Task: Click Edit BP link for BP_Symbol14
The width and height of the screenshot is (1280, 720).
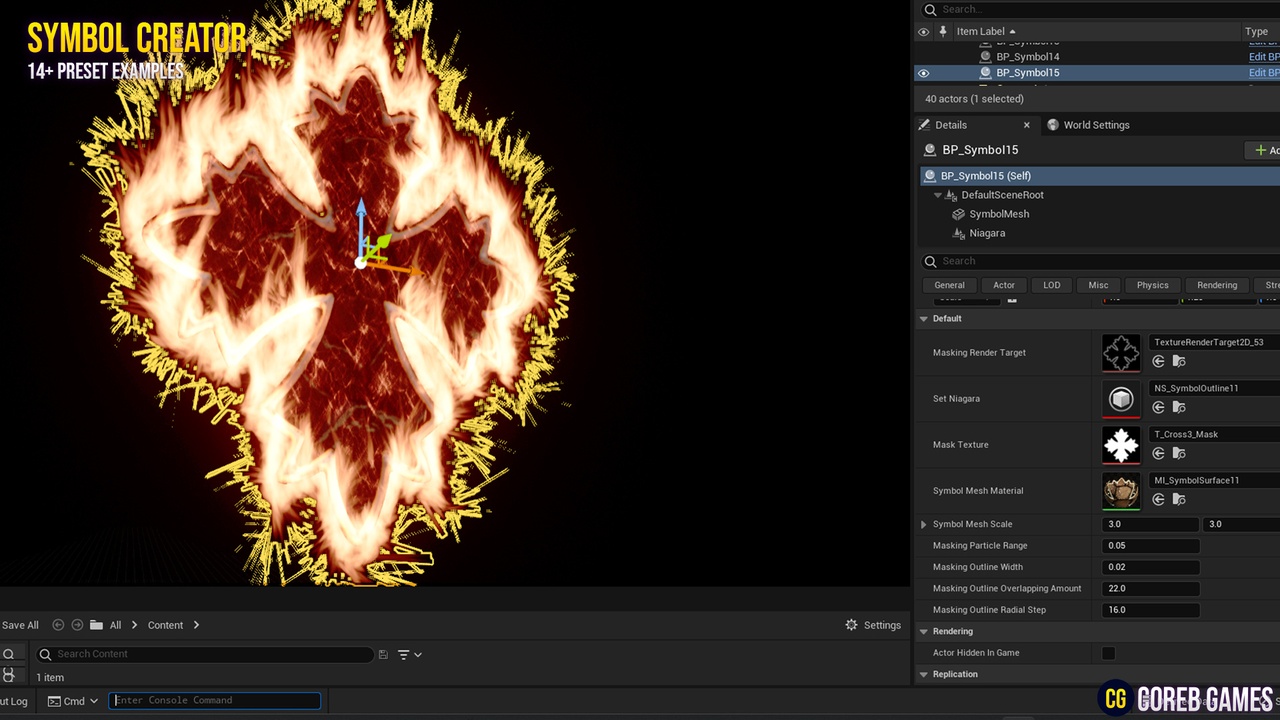Action: tap(1264, 57)
